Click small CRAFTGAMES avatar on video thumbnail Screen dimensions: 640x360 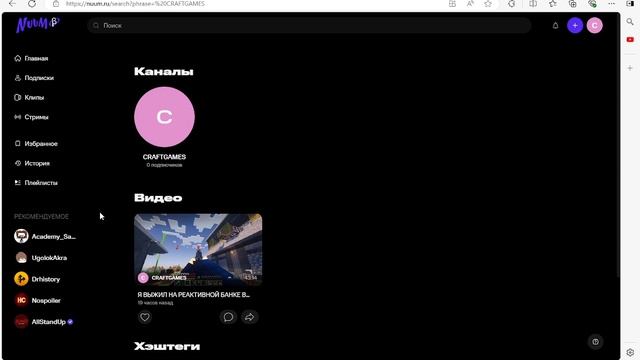coord(143,278)
